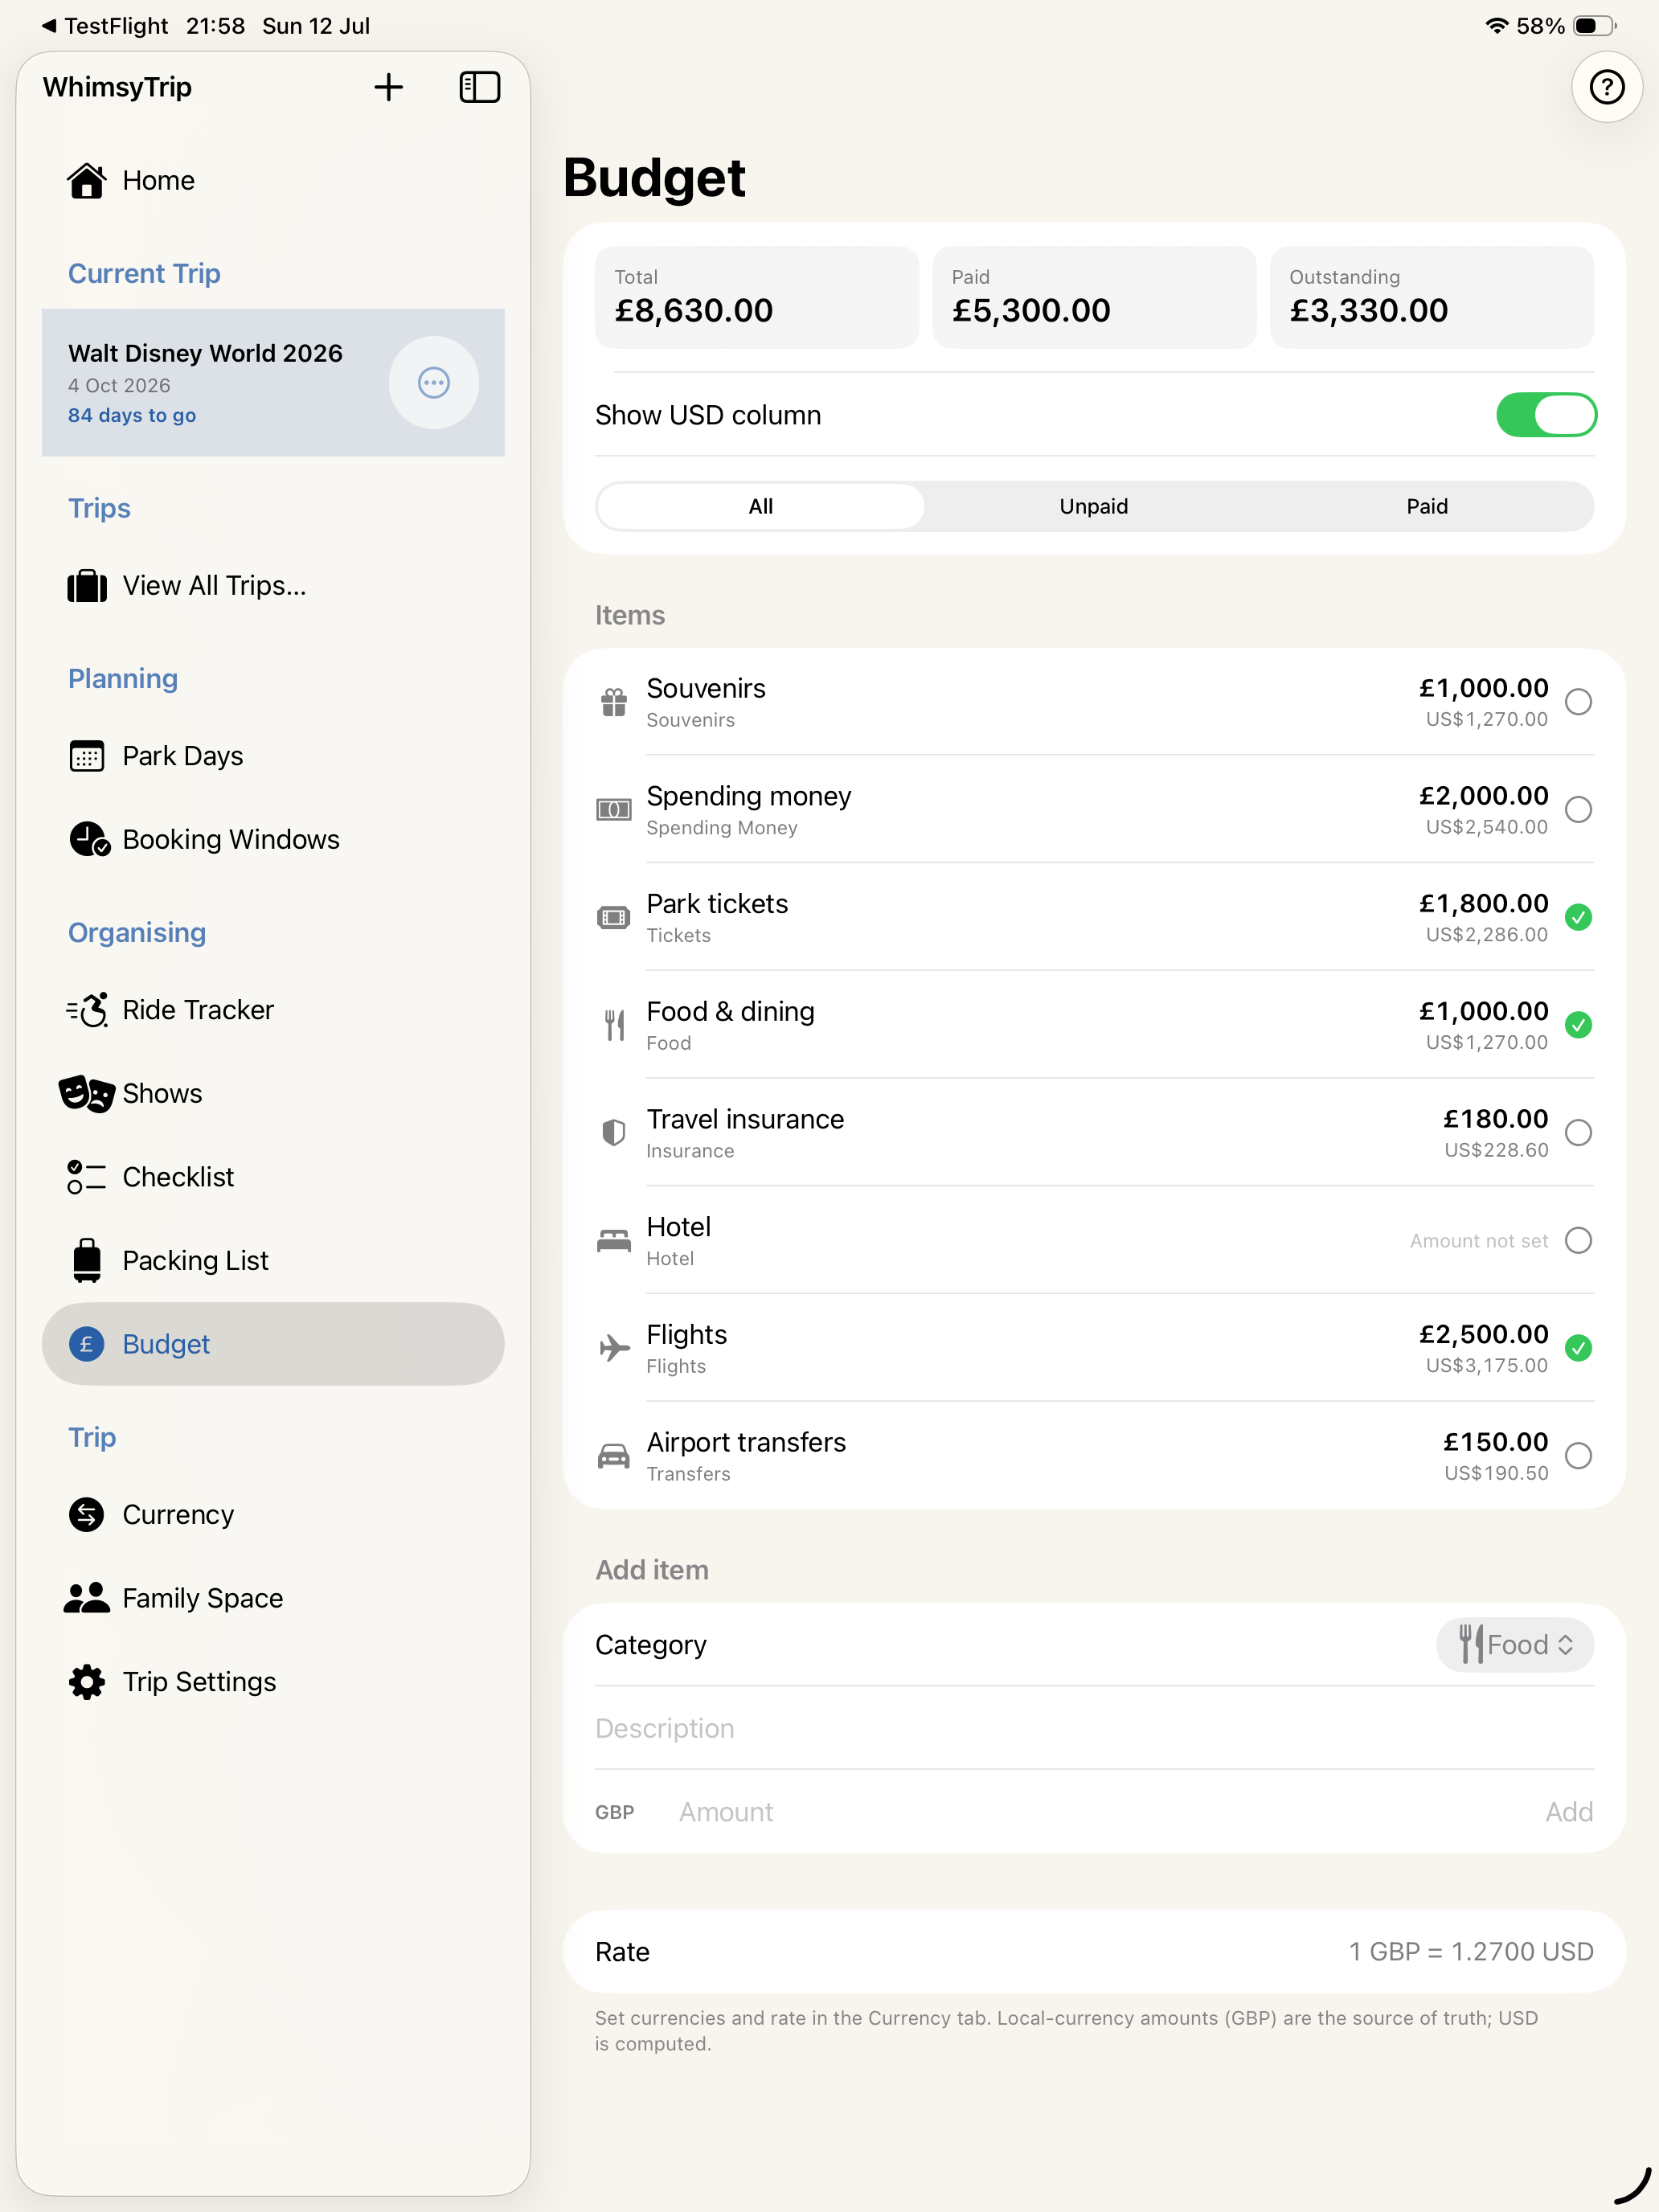The width and height of the screenshot is (1659, 2212).
Task: Click the Flights amount £2,500.00
Action: click(x=1483, y=1335)
